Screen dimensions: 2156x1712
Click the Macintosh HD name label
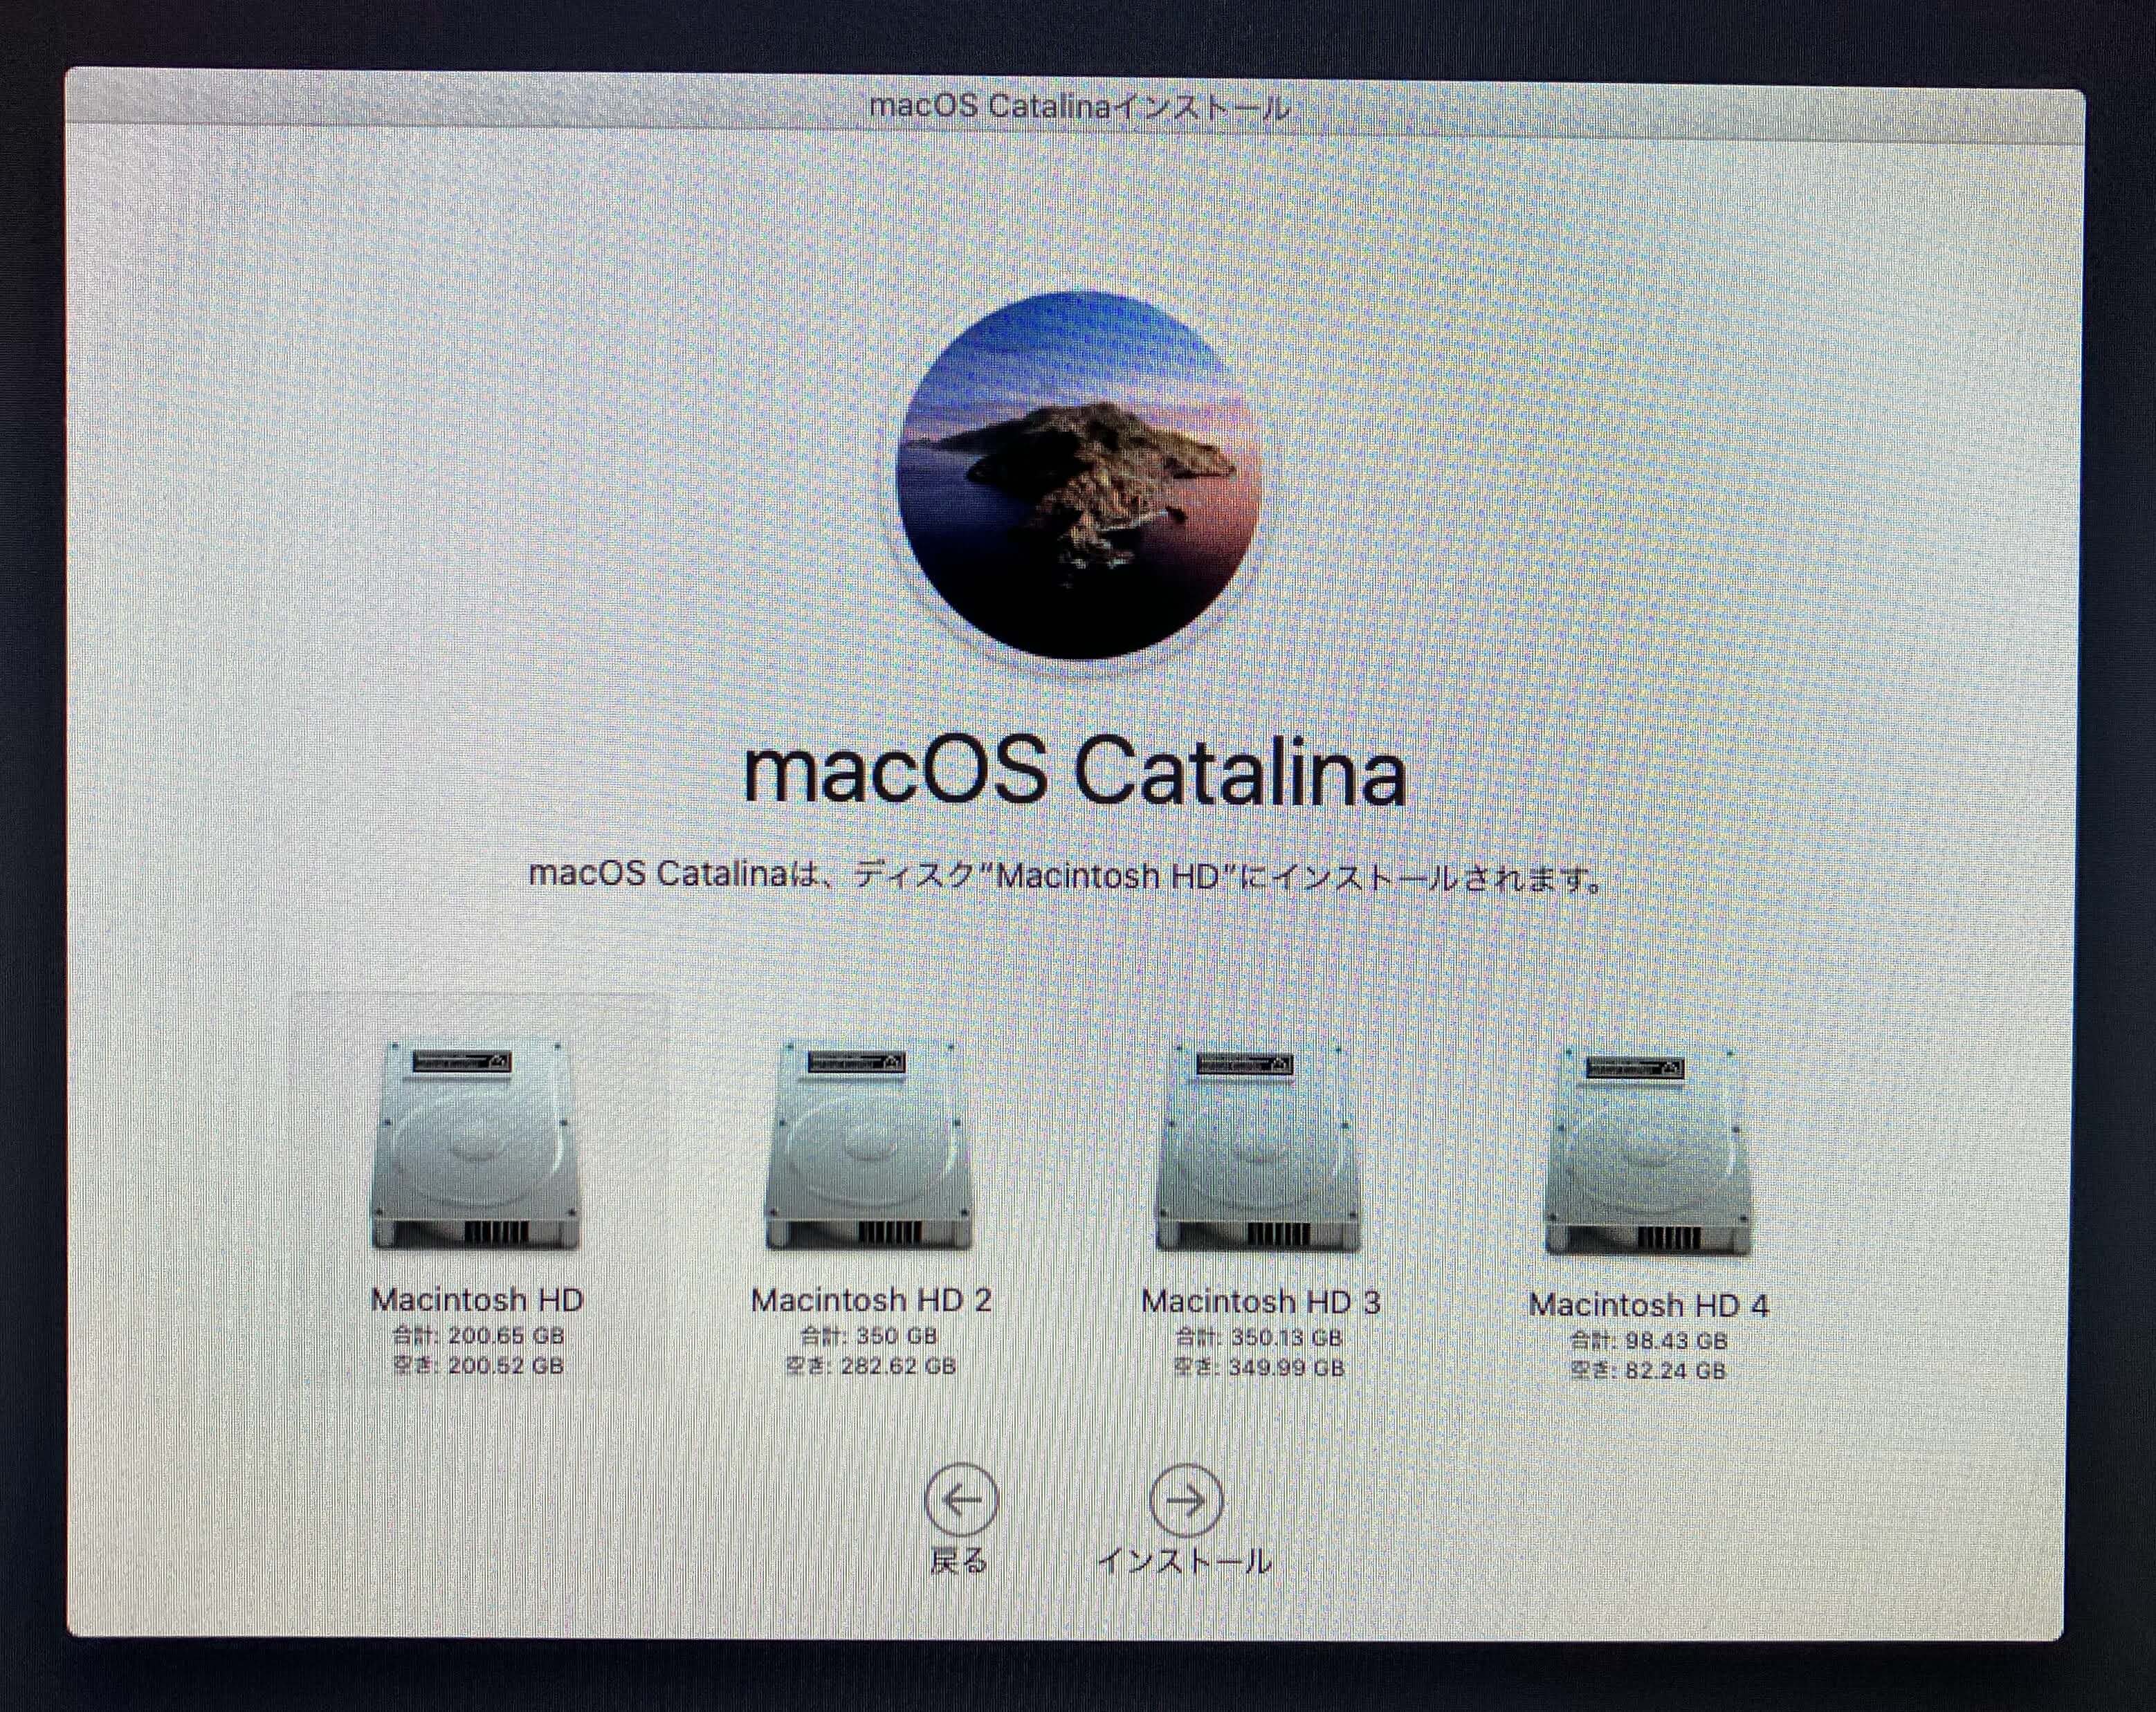click(x=476, y=1300)
